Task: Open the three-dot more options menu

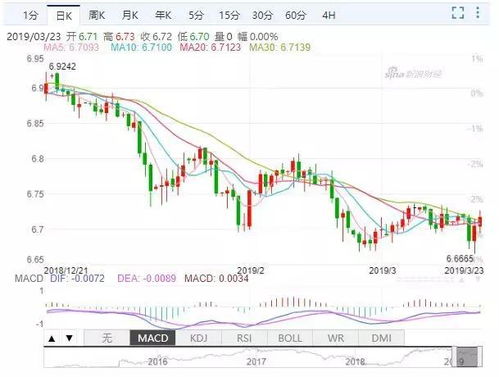Action: 478,13
